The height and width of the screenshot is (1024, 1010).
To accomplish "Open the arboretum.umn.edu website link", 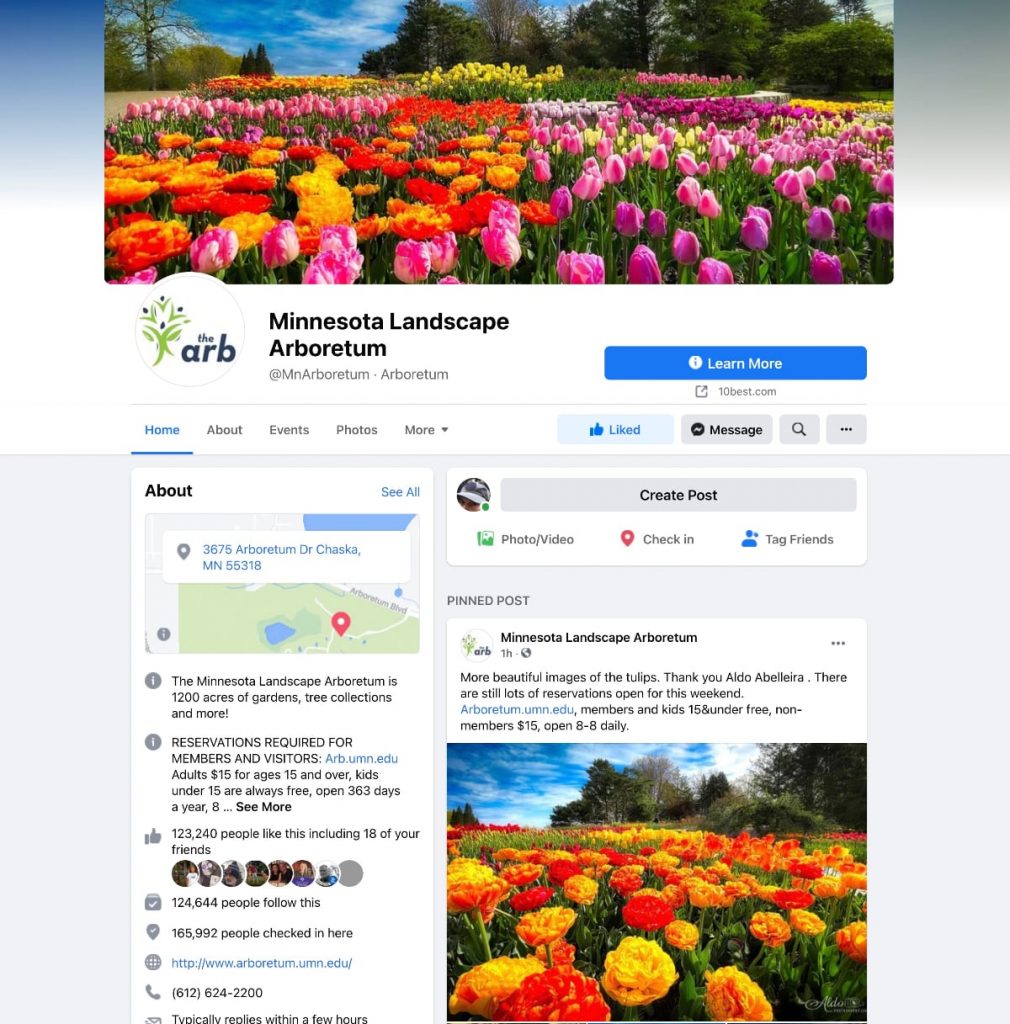I will coord(262,963).
